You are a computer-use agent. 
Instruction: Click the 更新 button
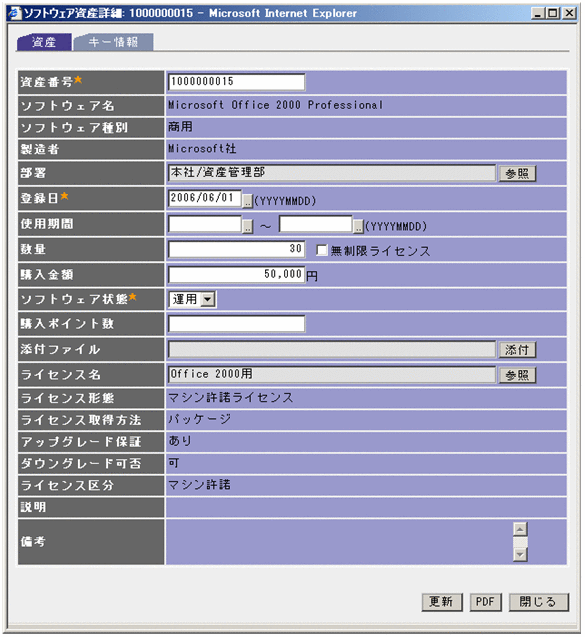coord(442,602)
